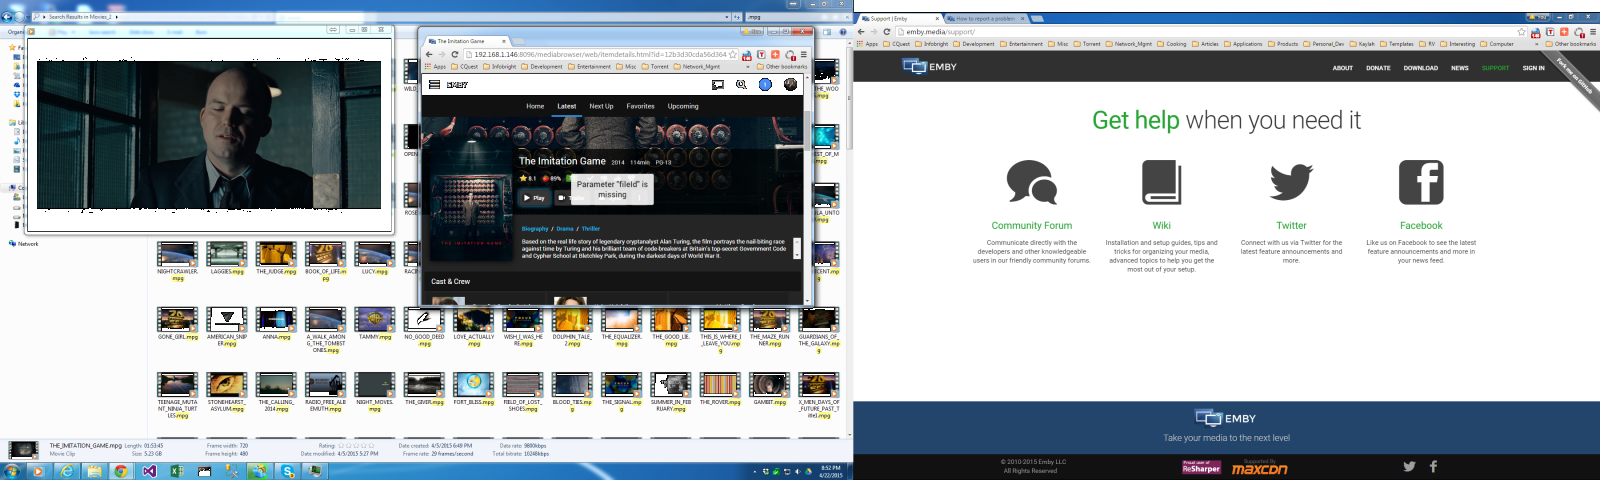Click the Biography genre link
This screenshot has width=1600, height=480.
(x=535, y=229)
